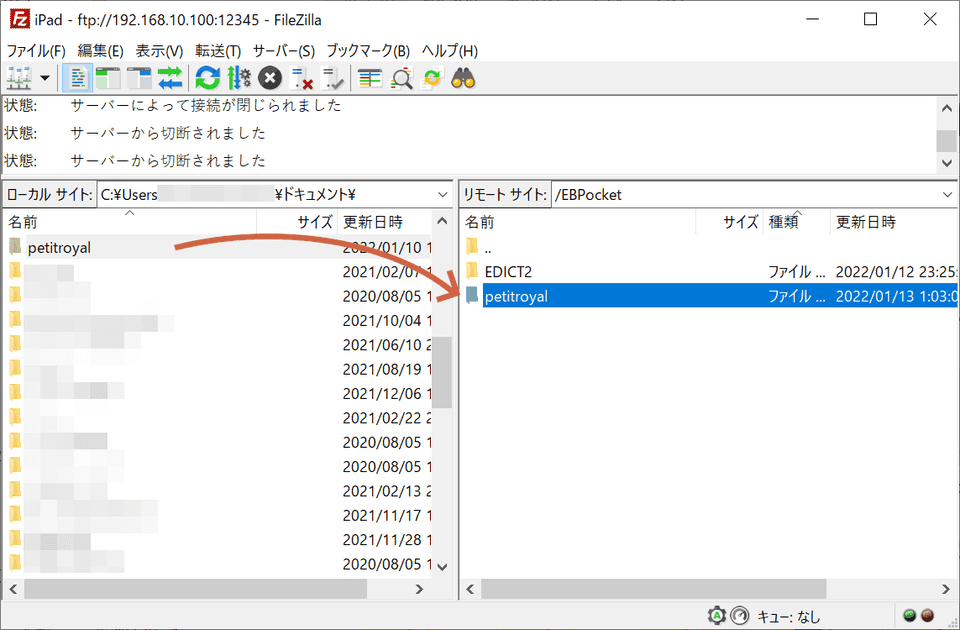
Task: Search for remote files with the binoculars tool
Action: [x=463, y=77]
